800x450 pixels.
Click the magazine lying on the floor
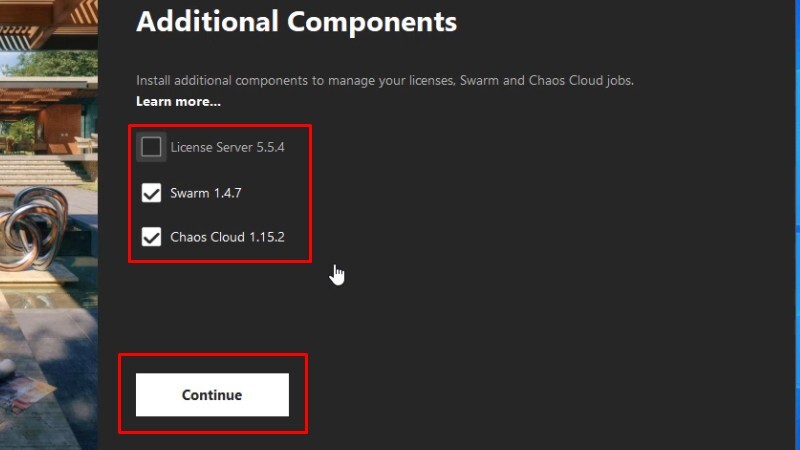tap(28, 394)
